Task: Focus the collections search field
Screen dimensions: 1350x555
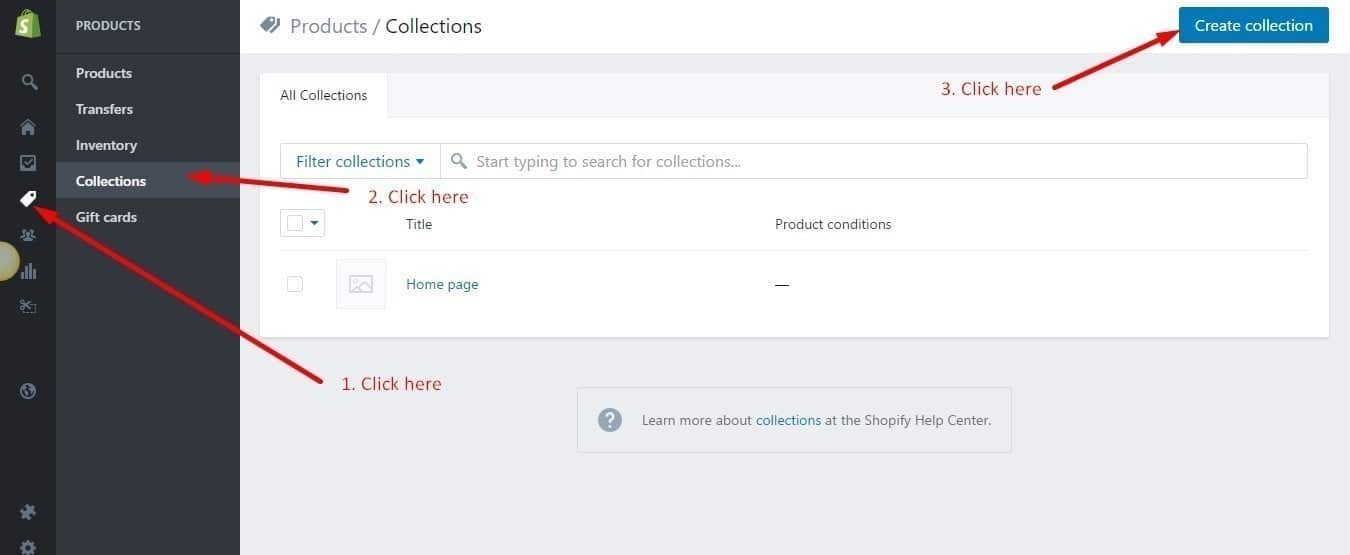Action: [x=874, y=161]
